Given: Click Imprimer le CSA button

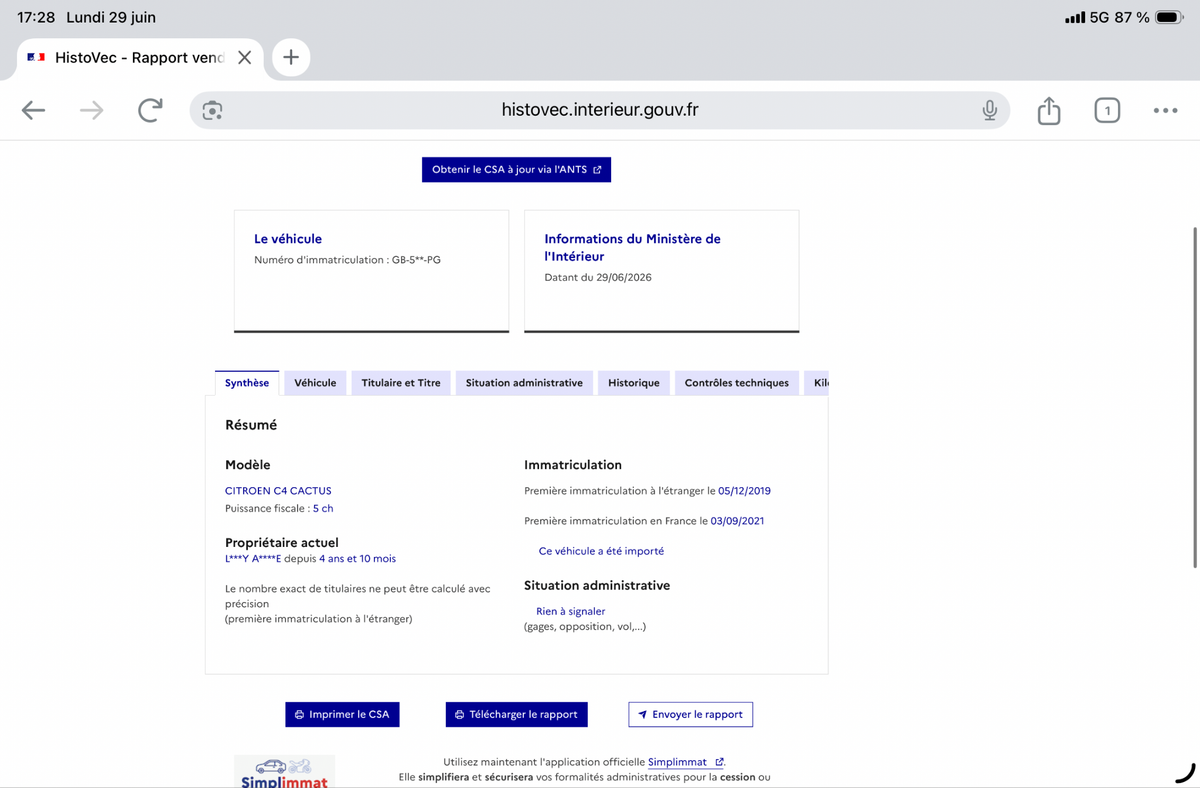Looking at the screenshot, I should tap(342, 714).
